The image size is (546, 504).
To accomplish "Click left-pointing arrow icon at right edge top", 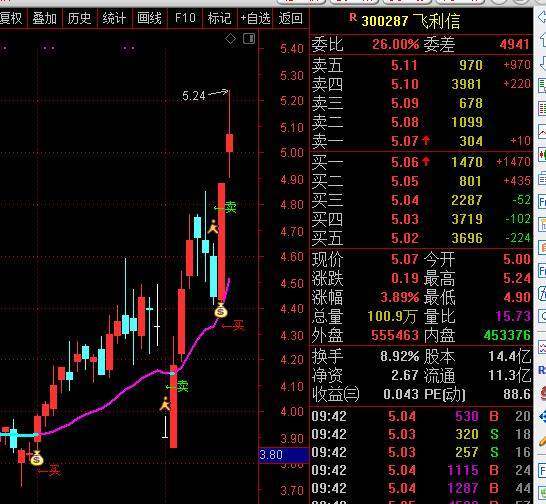I will (542, 17).
